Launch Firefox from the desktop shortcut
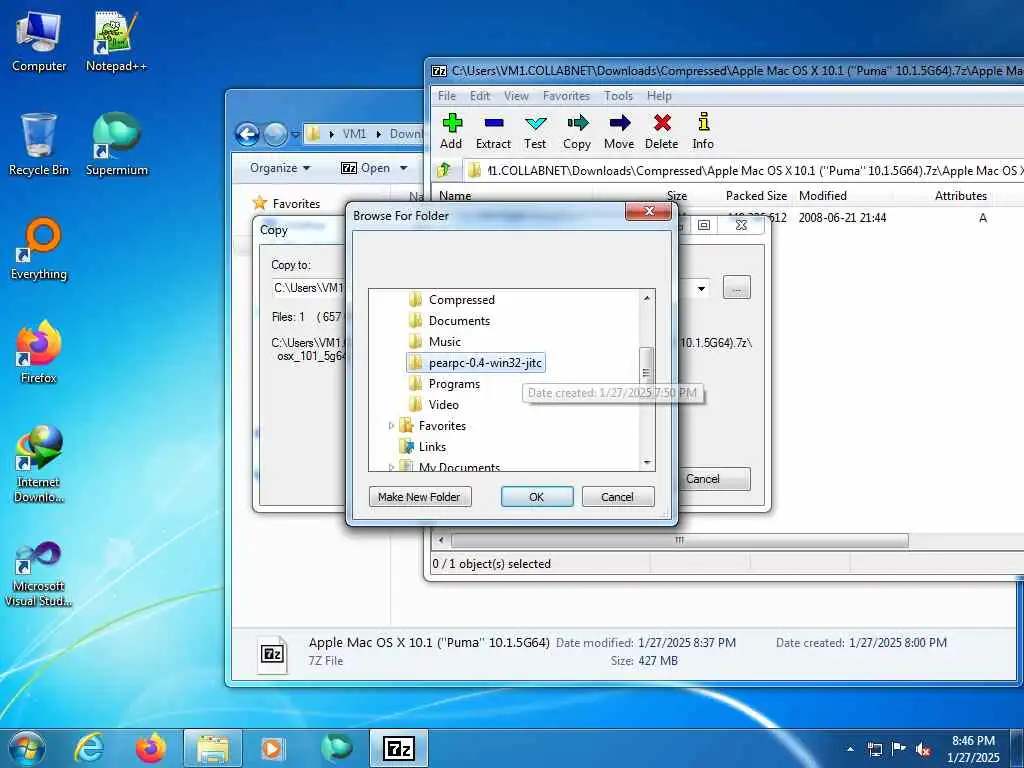The height and width of the screenshot is (768, 1024). [x=39, y=352]
